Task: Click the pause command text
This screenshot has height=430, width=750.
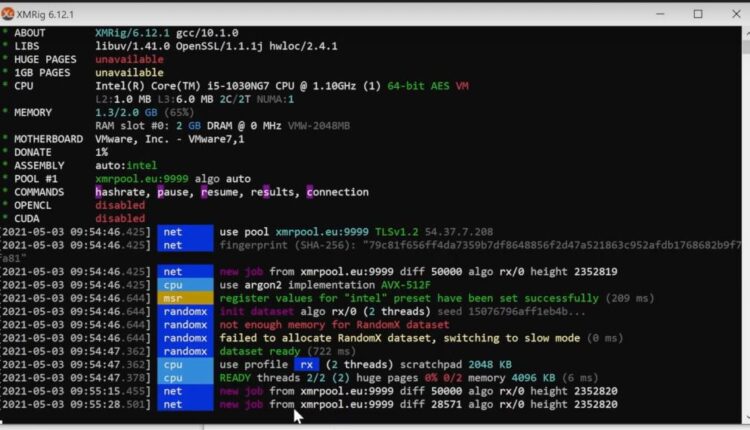Action: coord(174,192)
